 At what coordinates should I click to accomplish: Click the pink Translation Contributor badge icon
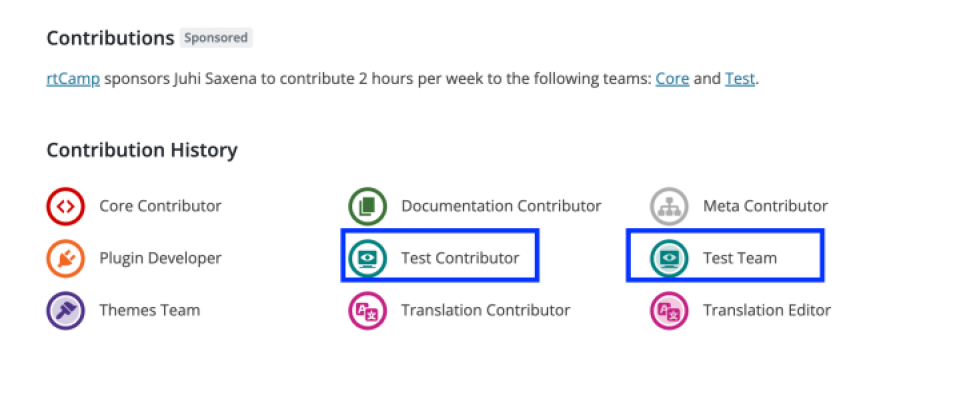point(367,310)
